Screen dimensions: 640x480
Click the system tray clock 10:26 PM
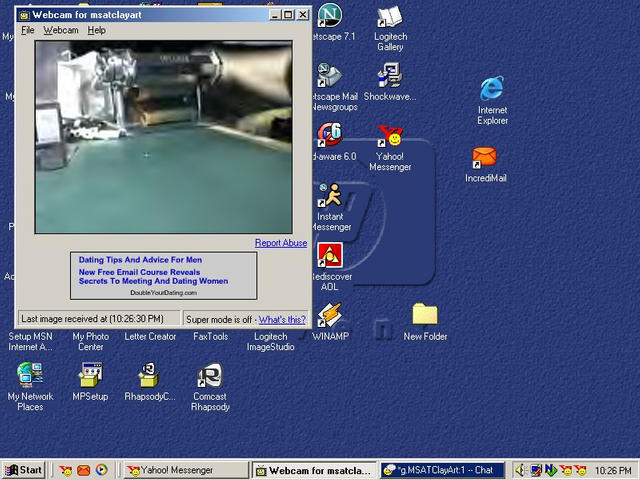pos(613,471)
